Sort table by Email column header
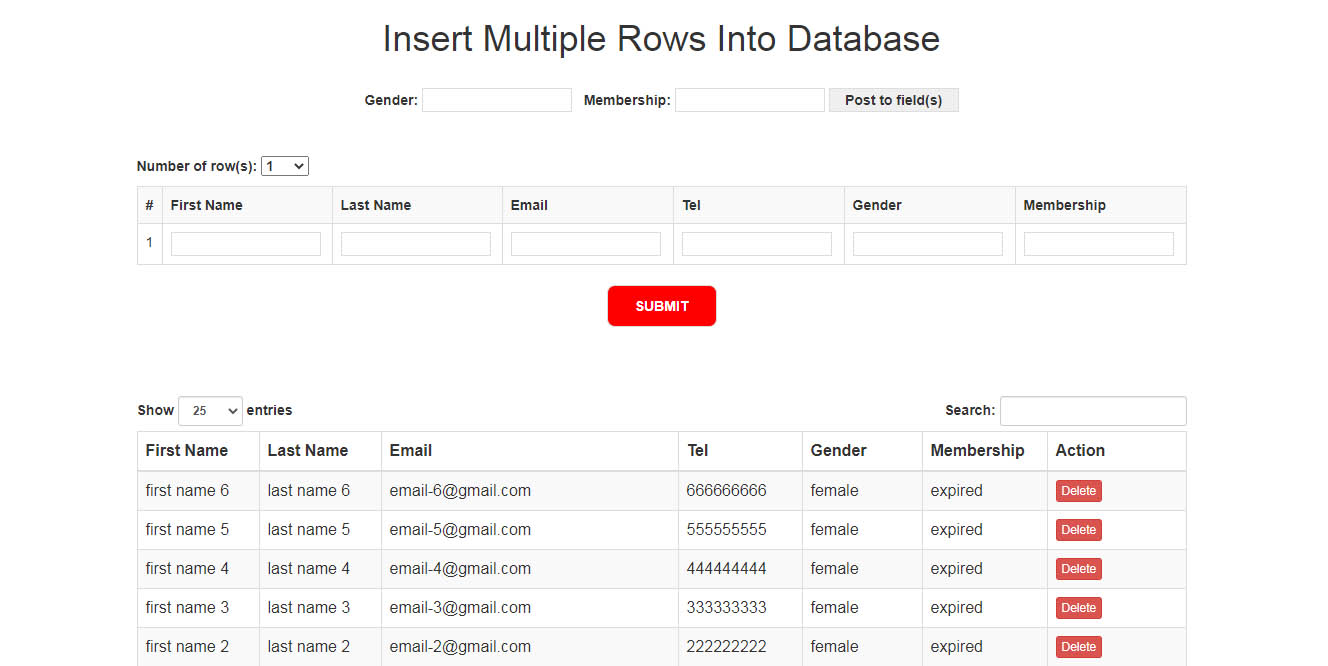1328x666 pixels. pyautogui.click(x=530, y=451)
